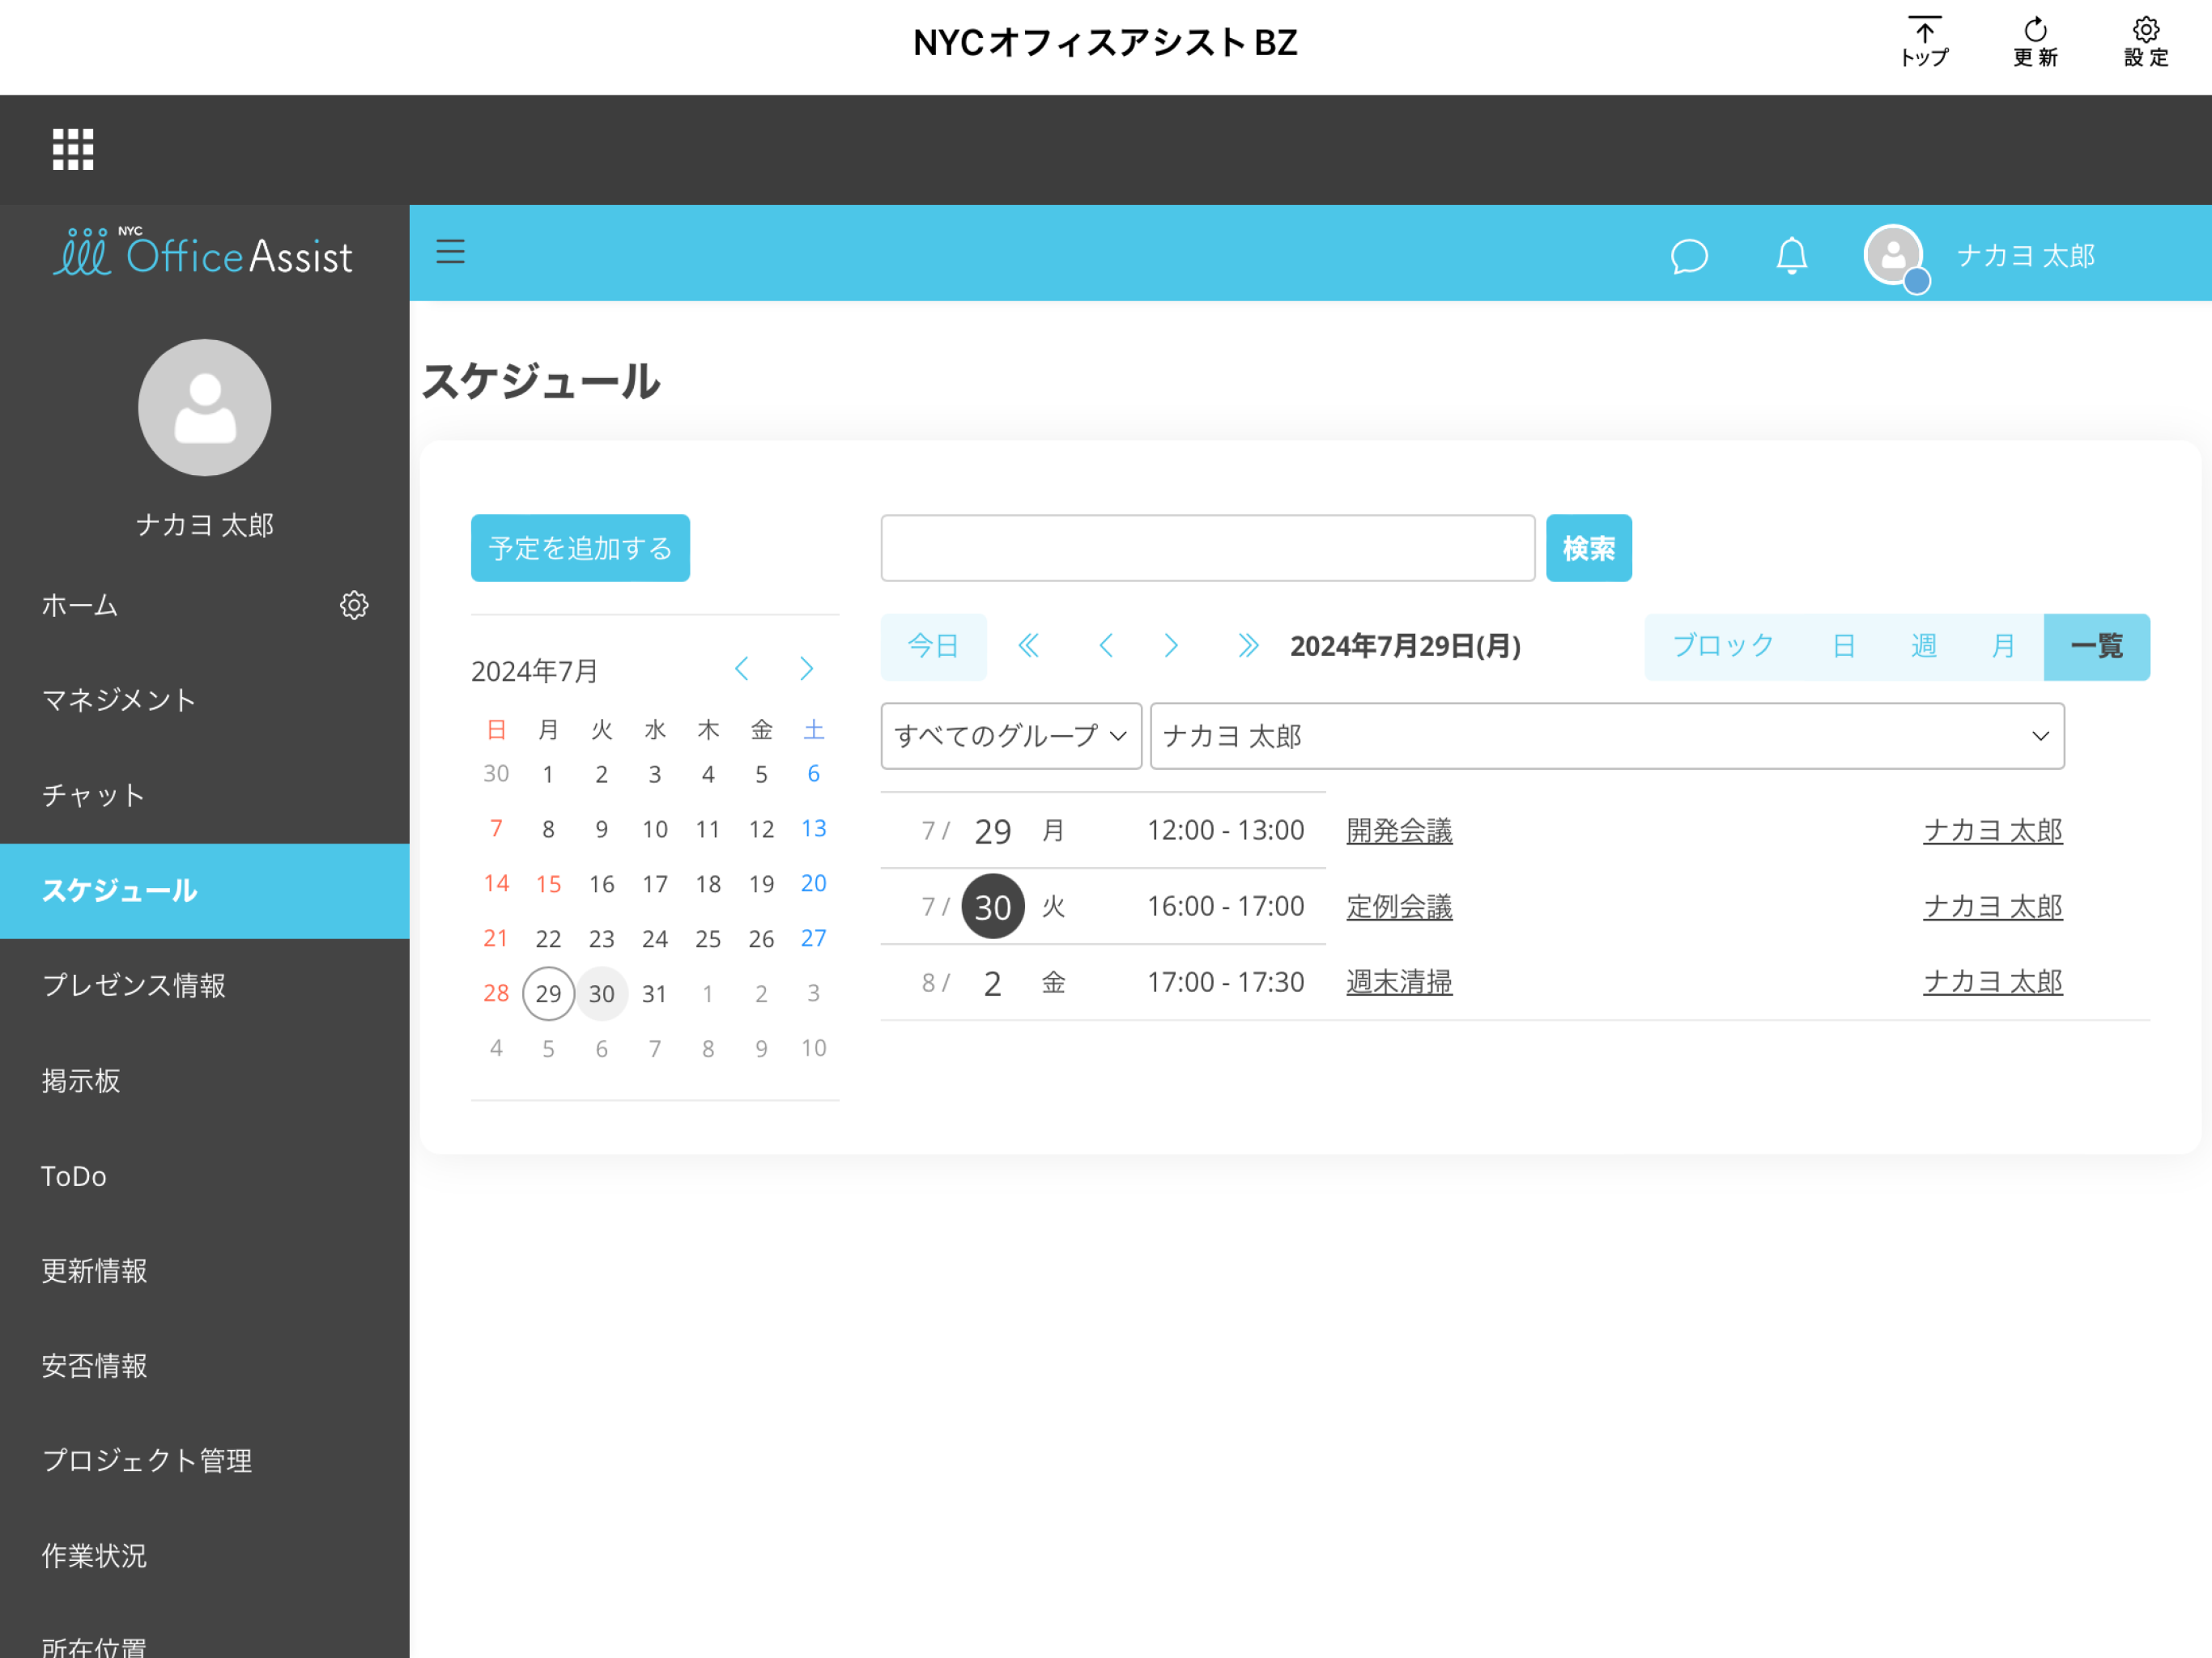The height and width of the screenshot is (1658, 2212).
Task: Click 17:00 - 17:30 time text
Action: click(1225, 983)
